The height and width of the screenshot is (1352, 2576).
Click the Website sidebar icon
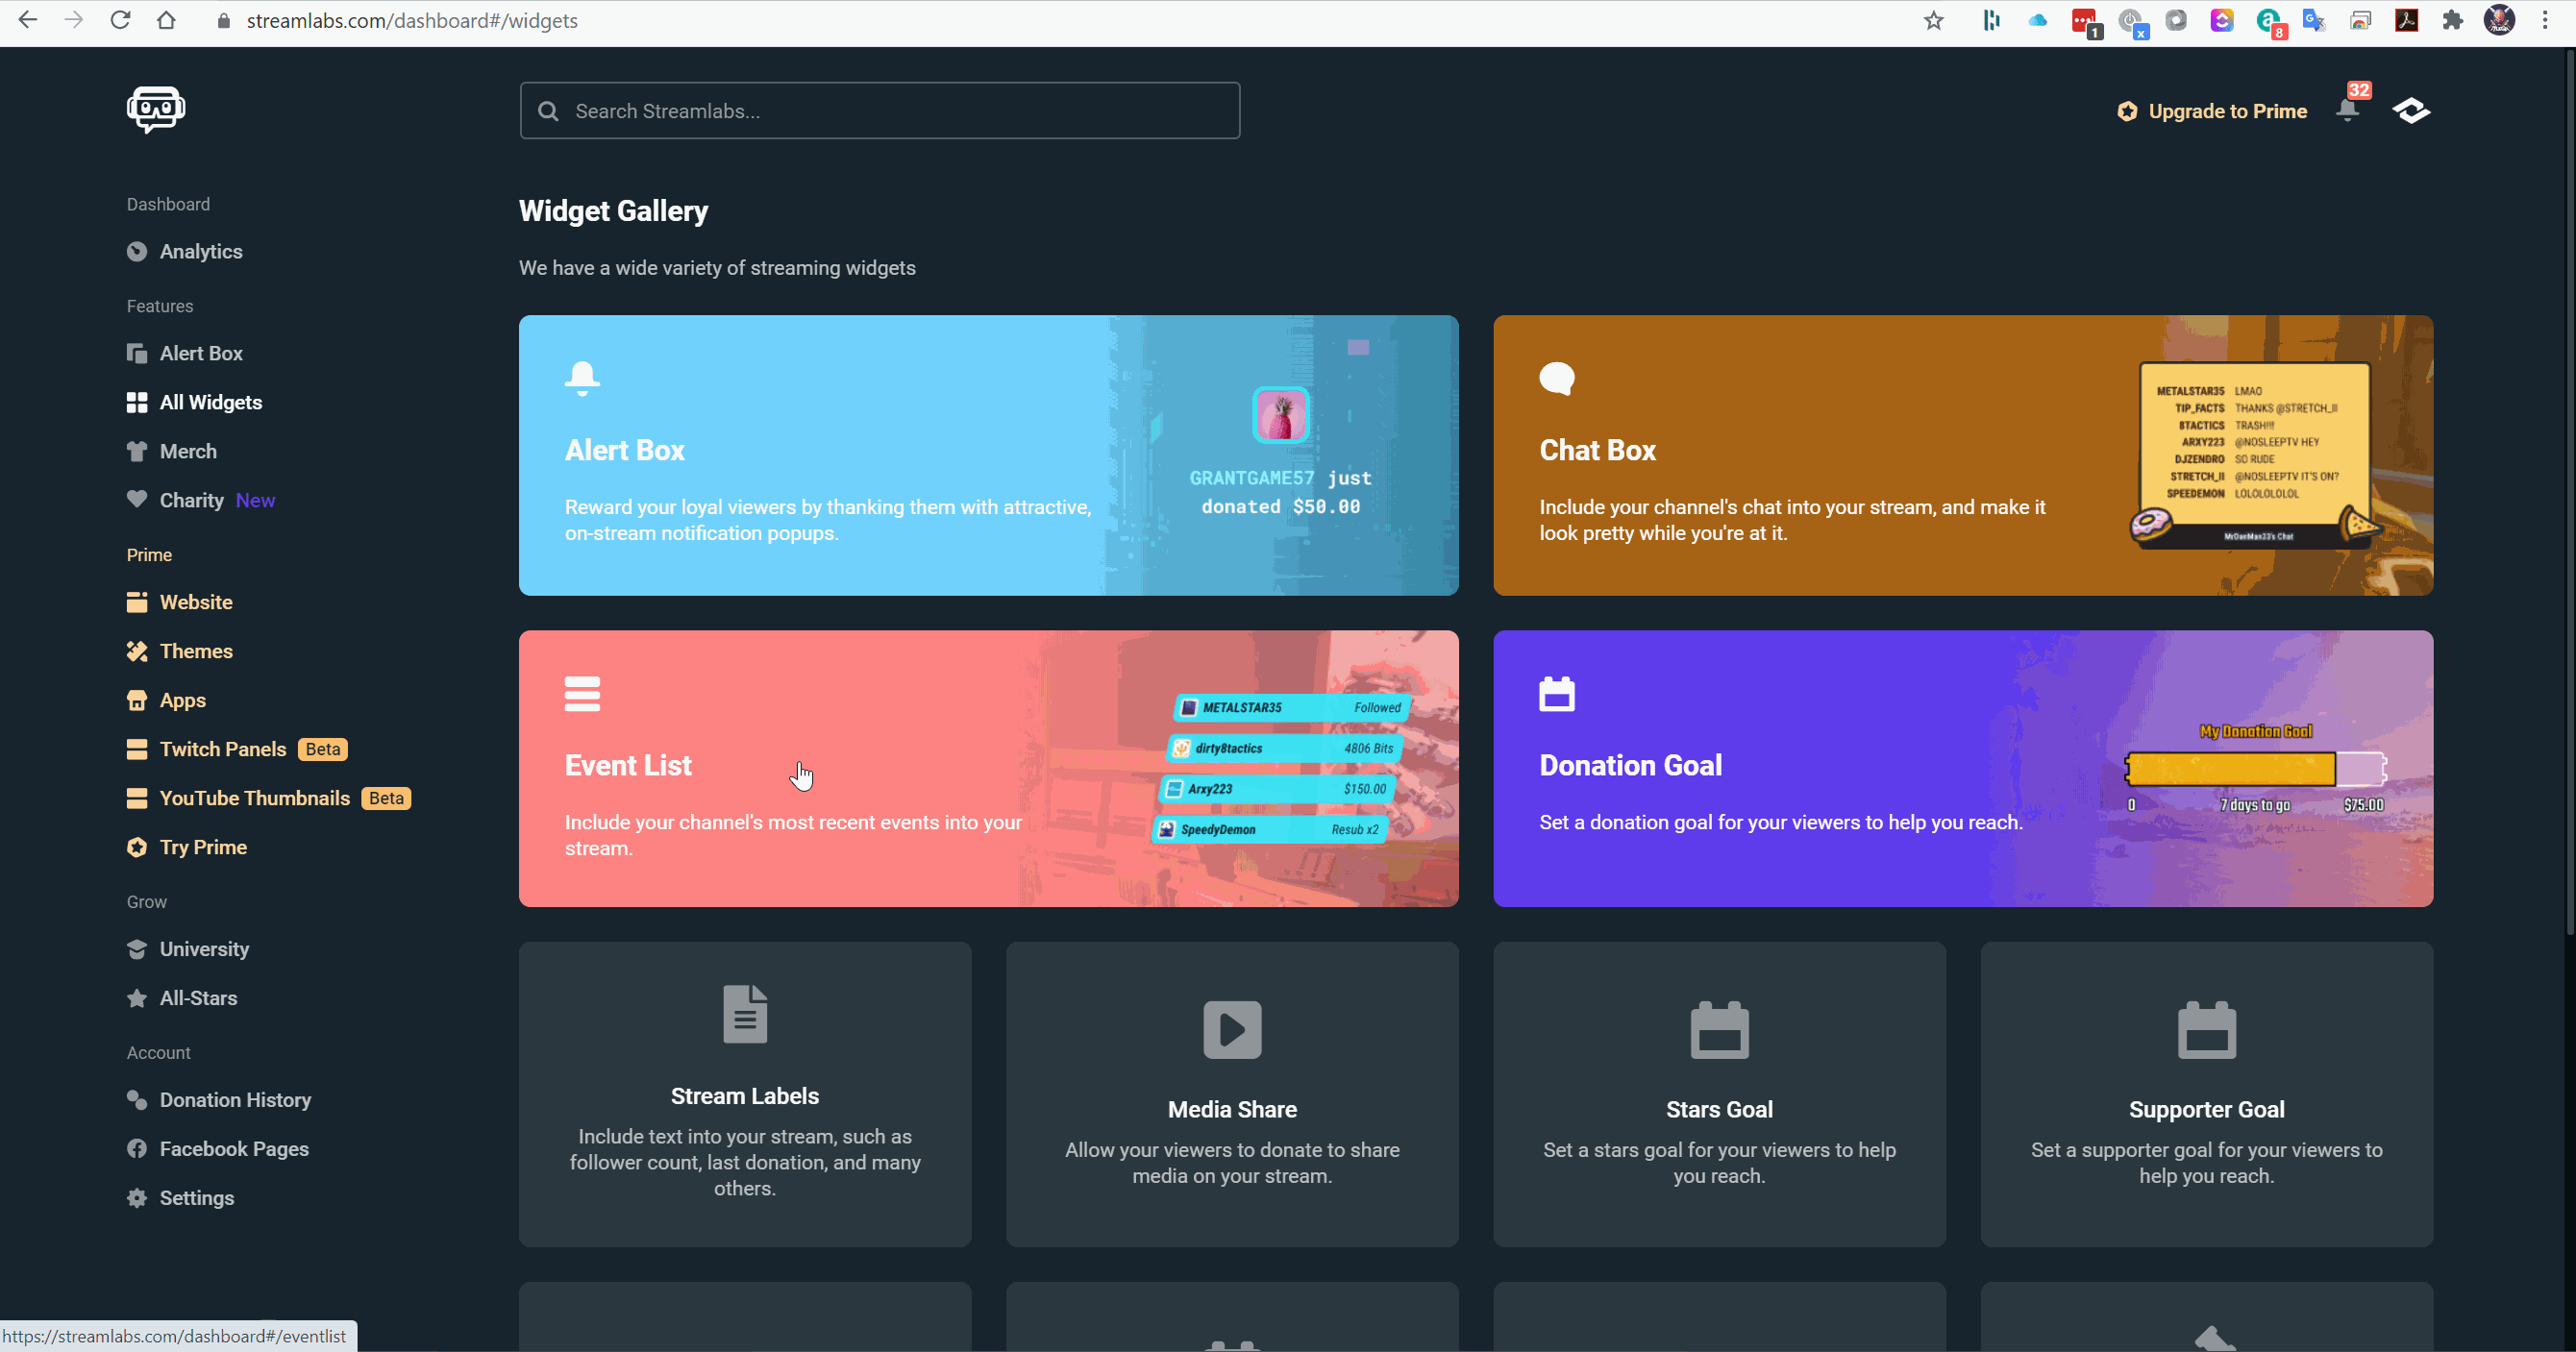[137, 602]
